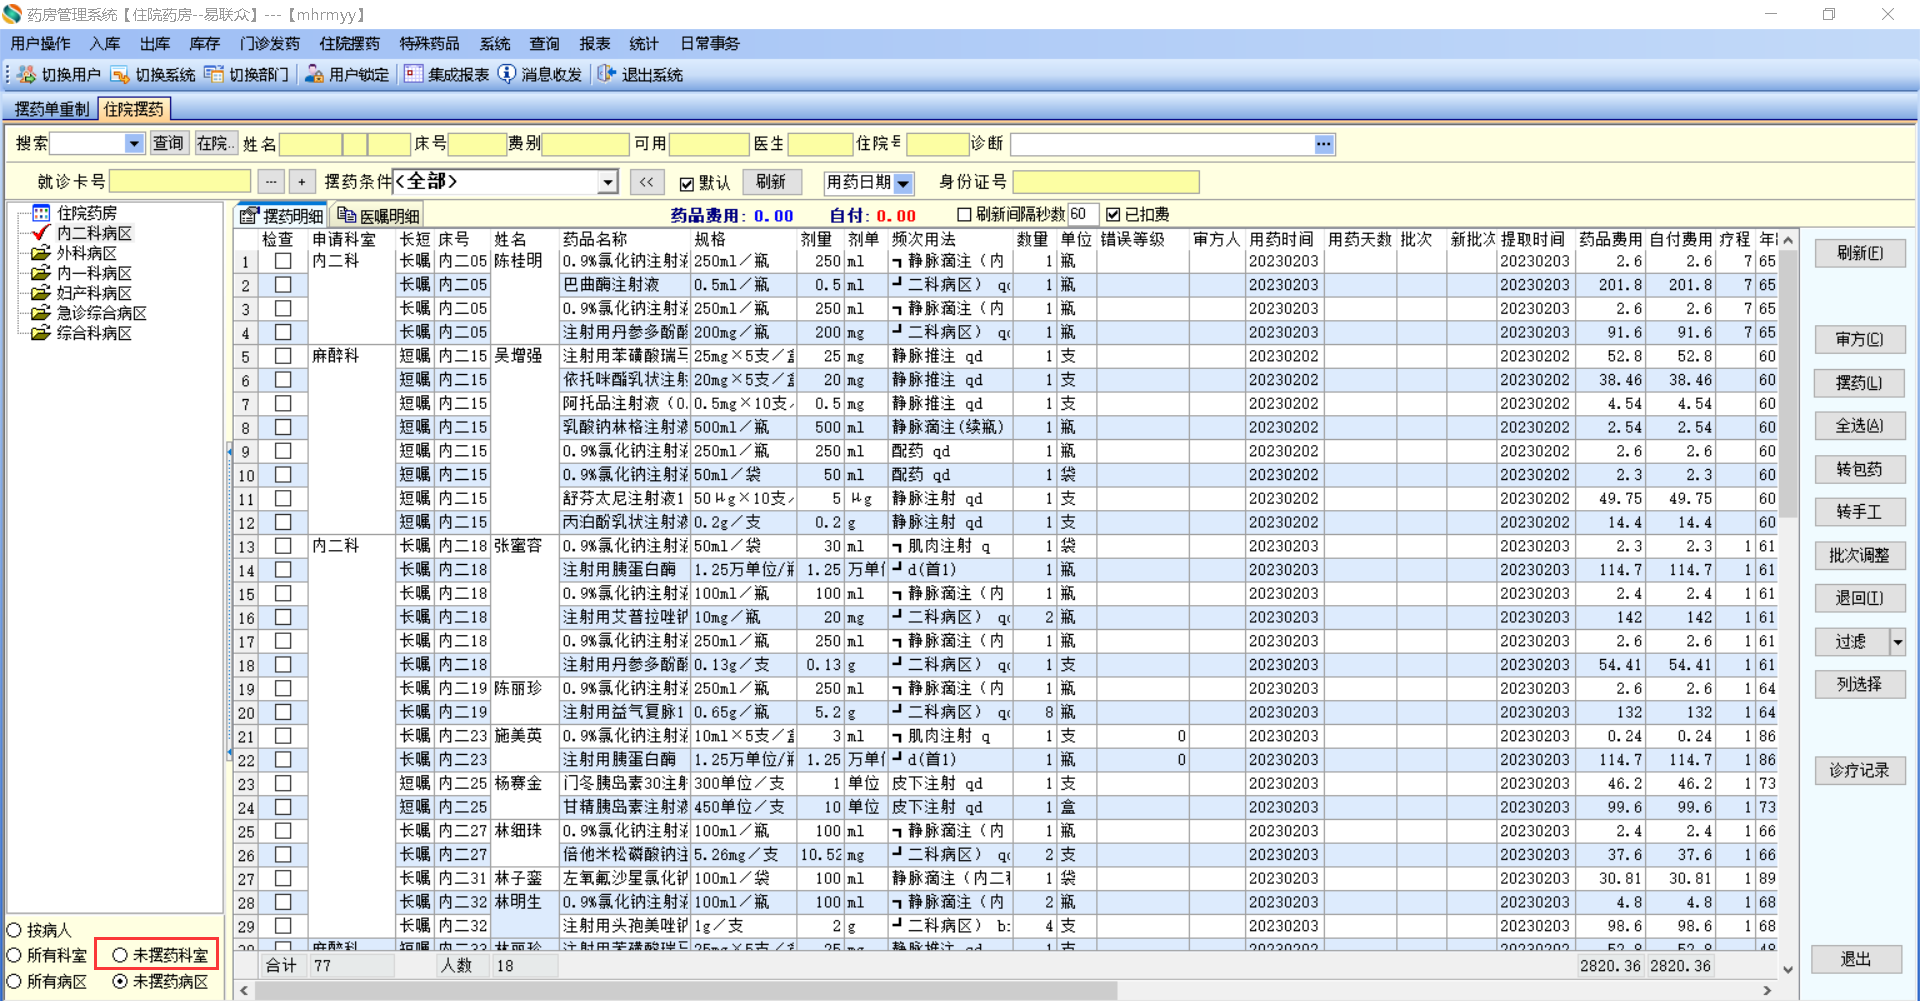Tick the checkbox in row 1

point(283,261)
